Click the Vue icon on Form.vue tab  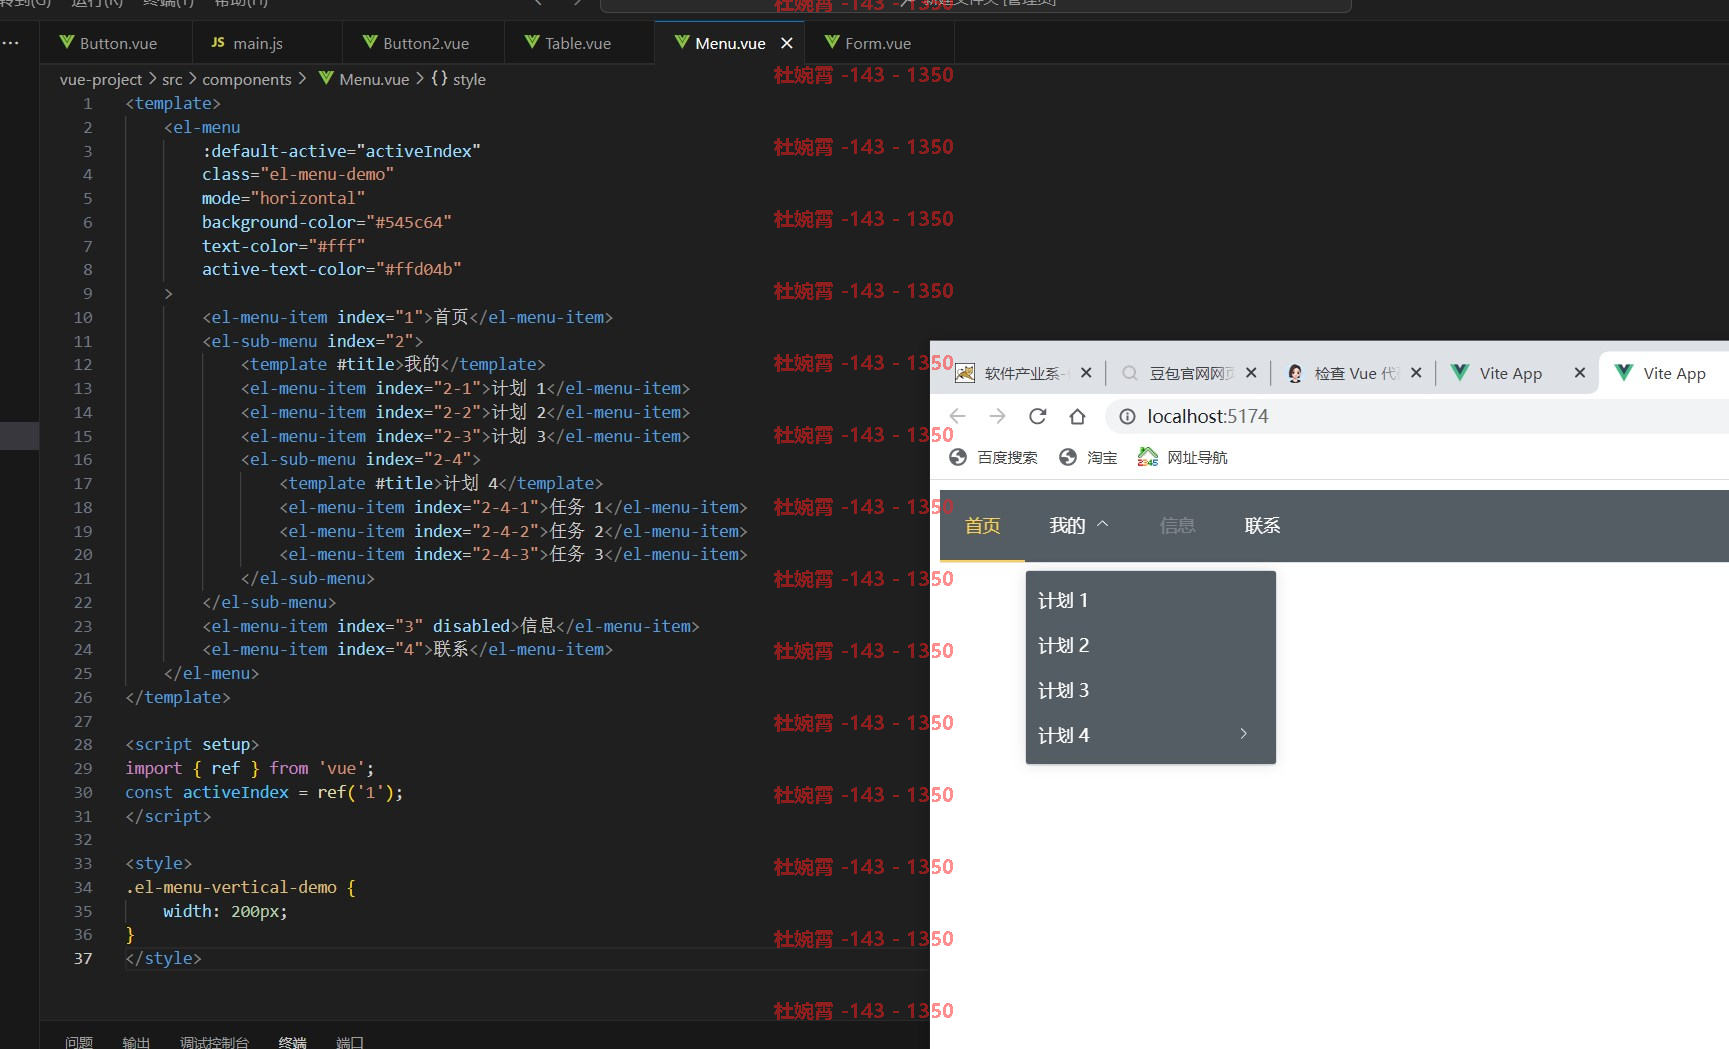tap(832, 42)
